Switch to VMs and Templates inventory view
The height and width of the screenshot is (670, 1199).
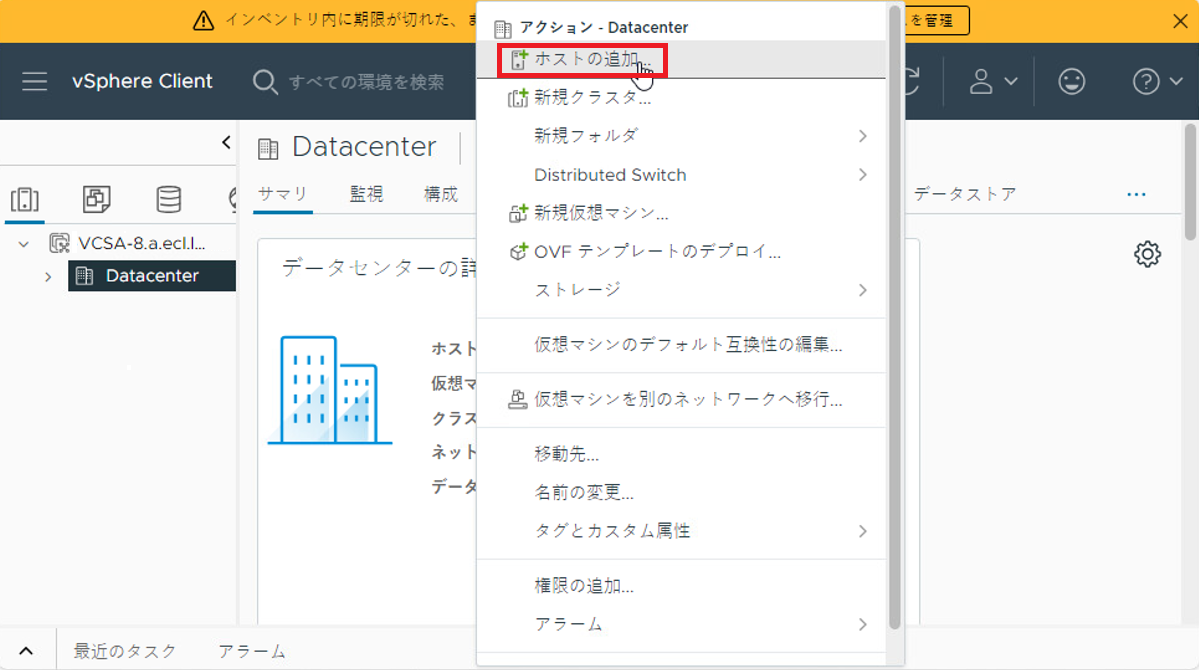(x=96, y=200)
